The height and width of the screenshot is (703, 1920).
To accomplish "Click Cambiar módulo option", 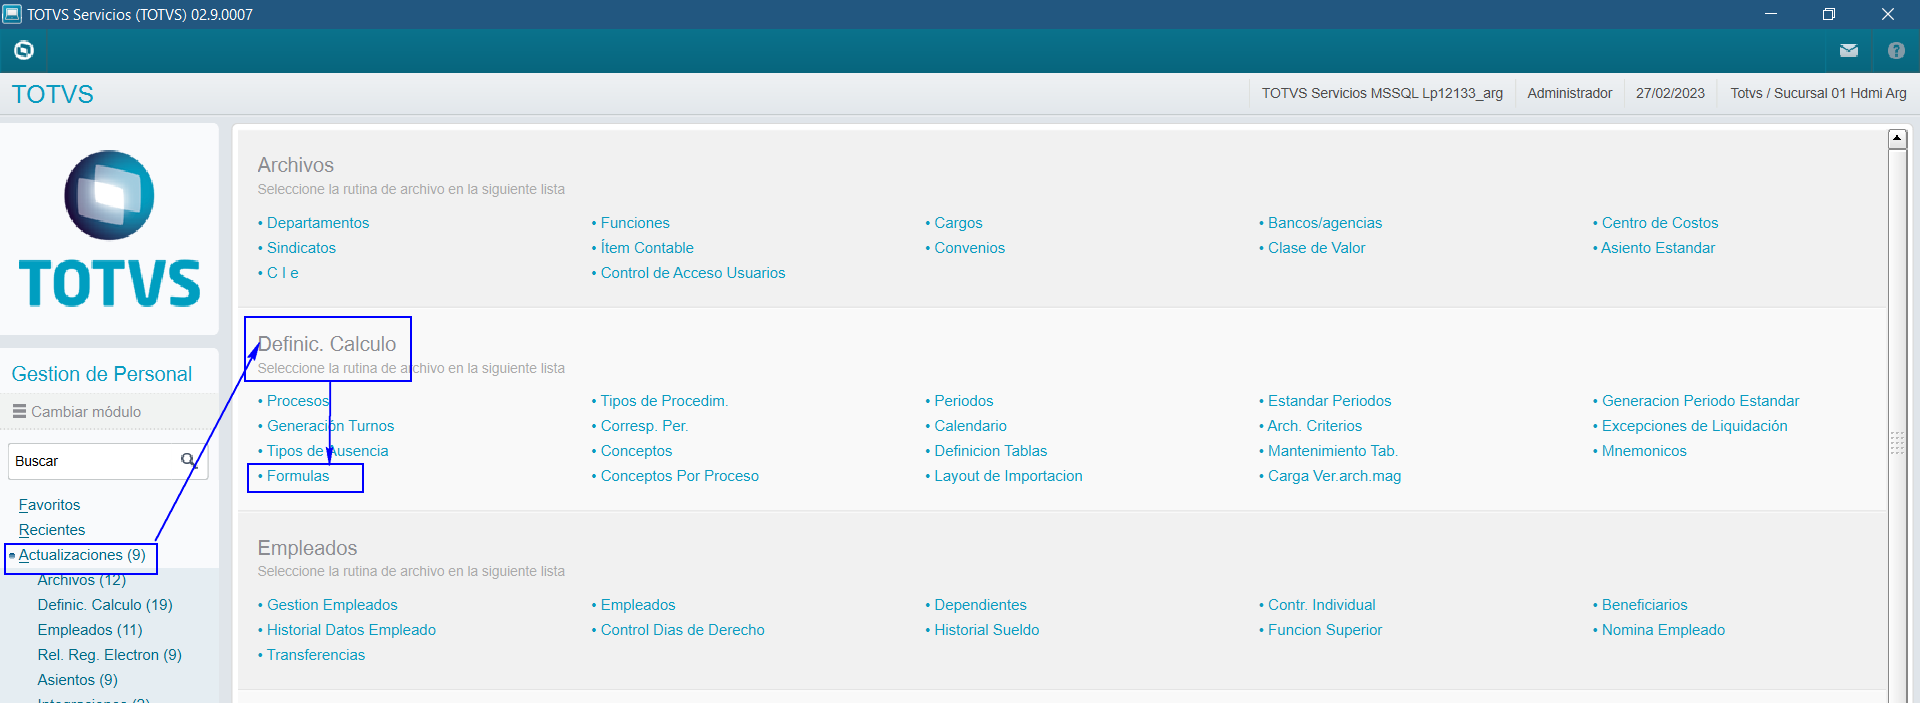I will (x=86, y=412).
